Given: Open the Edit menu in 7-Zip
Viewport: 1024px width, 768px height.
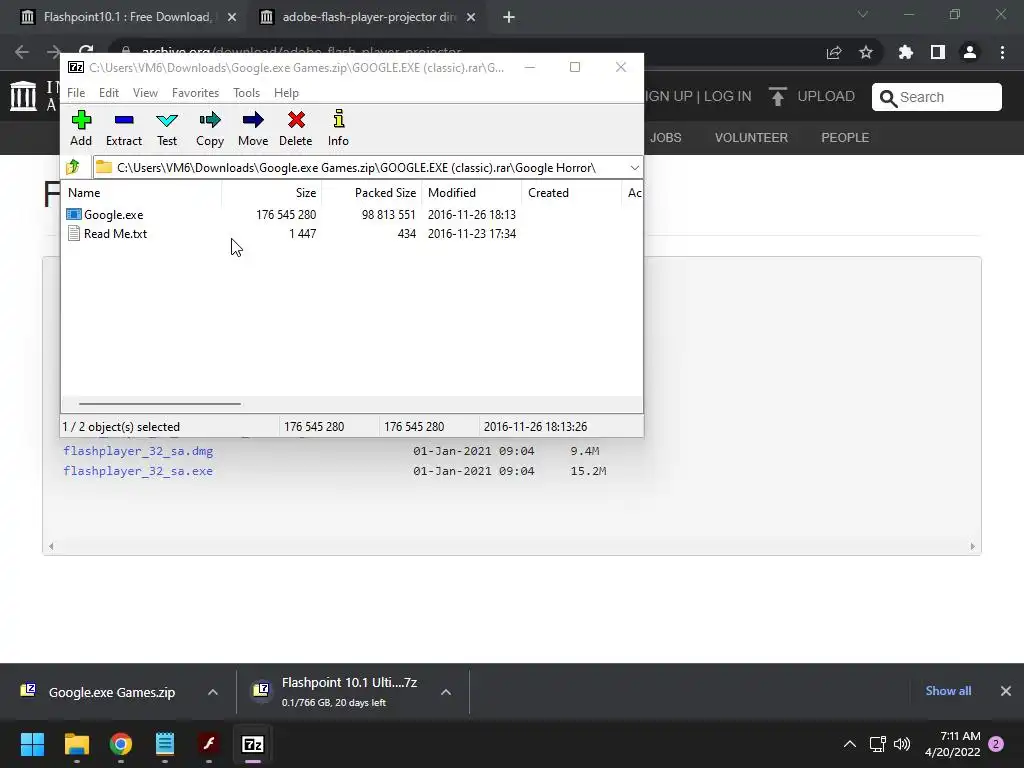Looking at the screenshot, I should click(x=109, y=93).
